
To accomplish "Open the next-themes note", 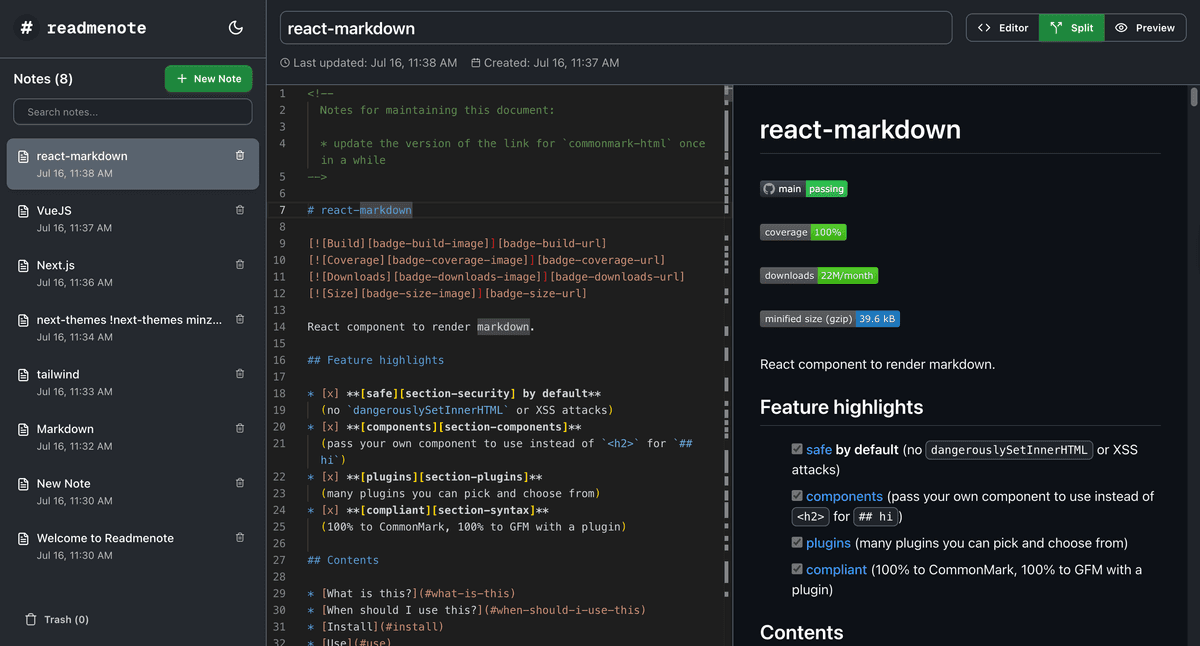I will click(133, 327).
